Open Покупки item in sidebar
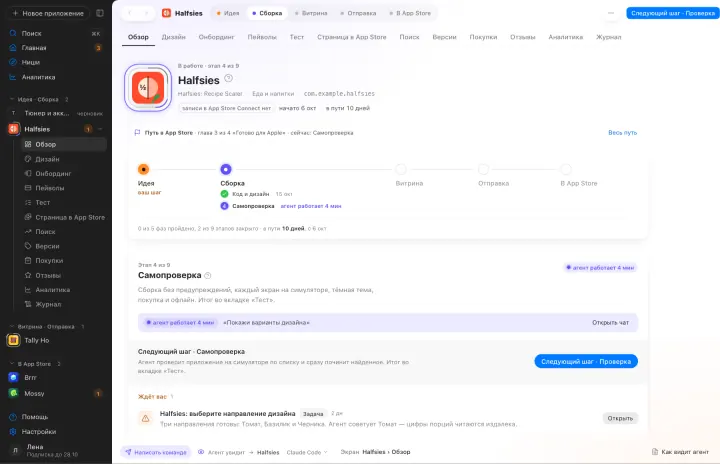 click(63, 260)
